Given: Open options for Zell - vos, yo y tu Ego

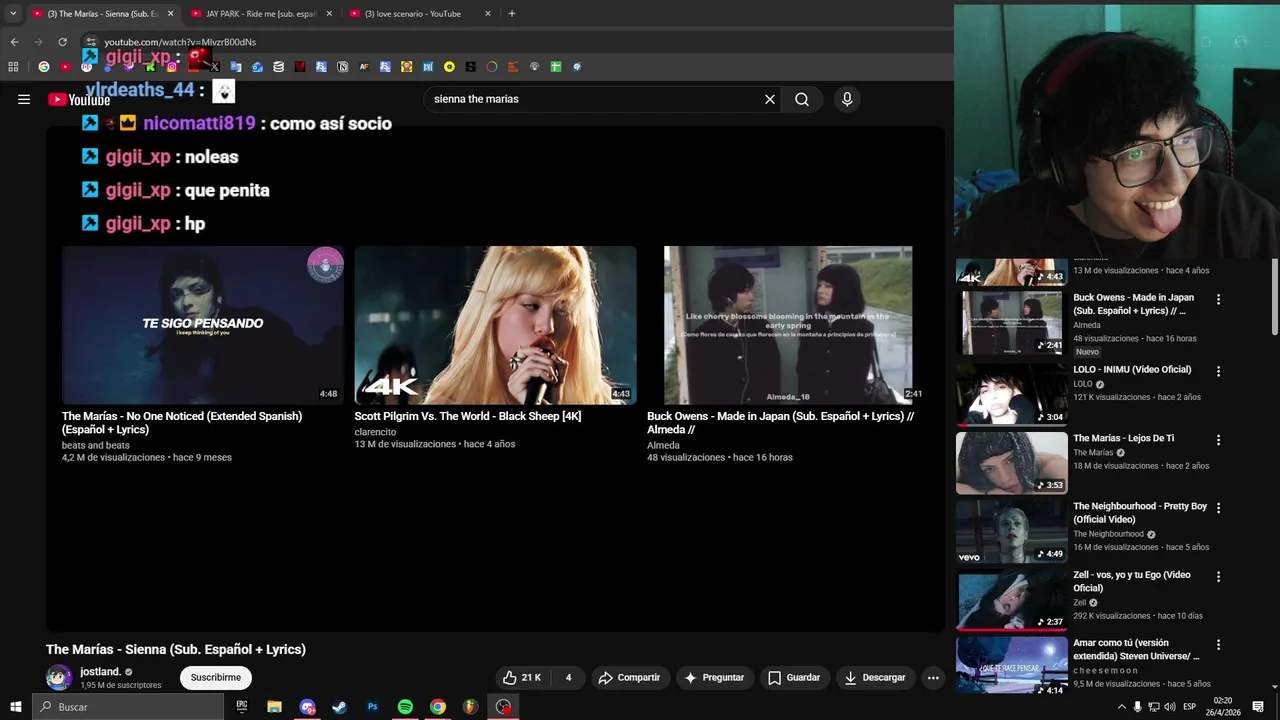Looking at the screenshot, I should 1218,577.
